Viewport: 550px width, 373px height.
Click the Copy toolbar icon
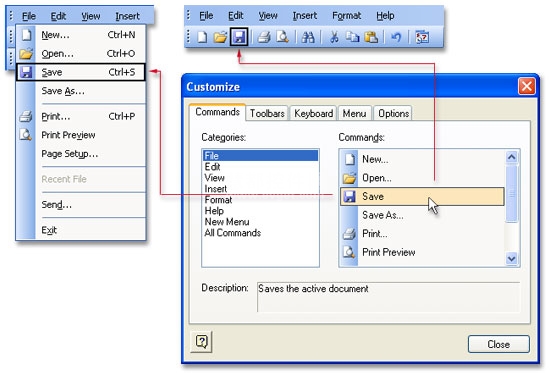353,37
